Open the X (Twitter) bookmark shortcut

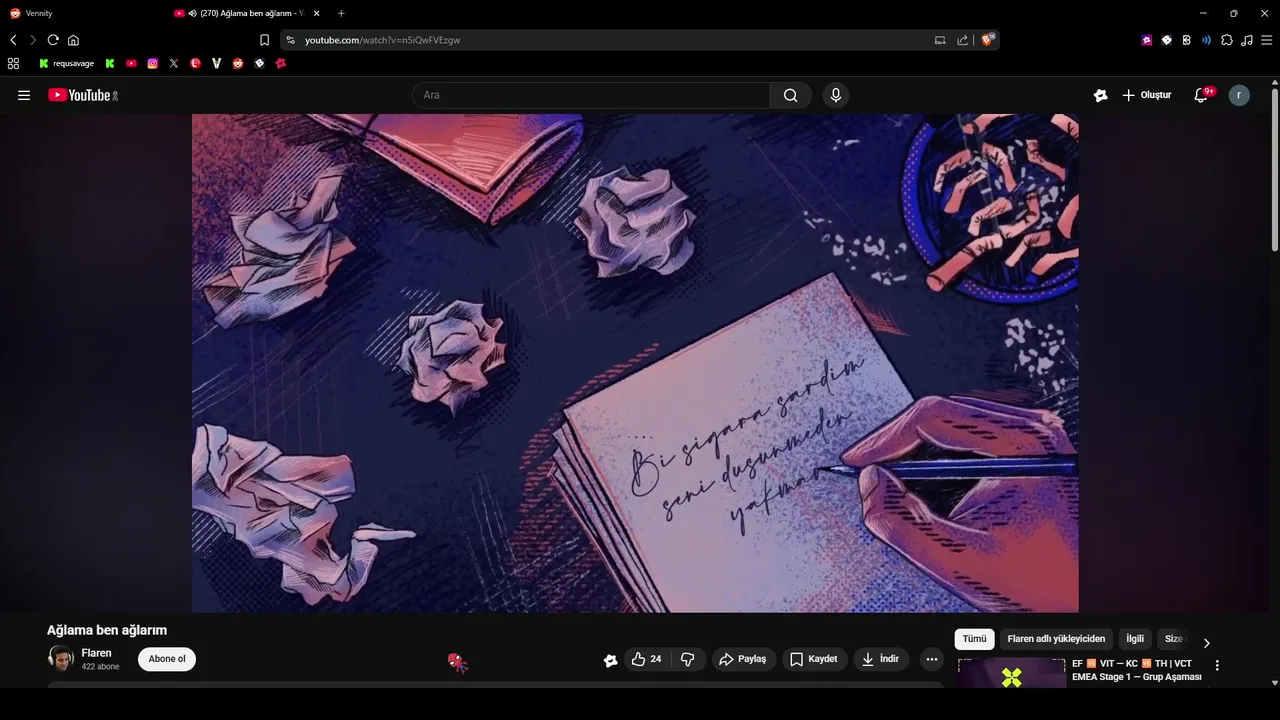coord(174,63)
